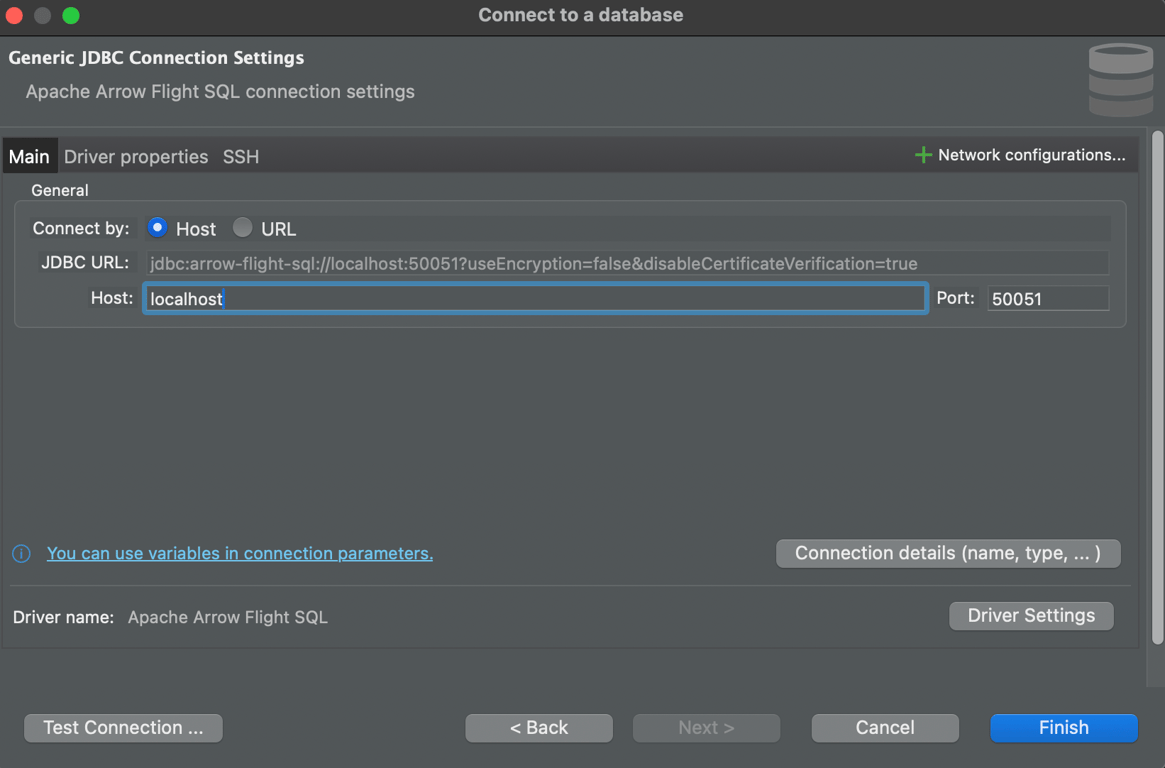Open Driver Settings
The height and width of the screenshot is (768, 1165).
1031,616
